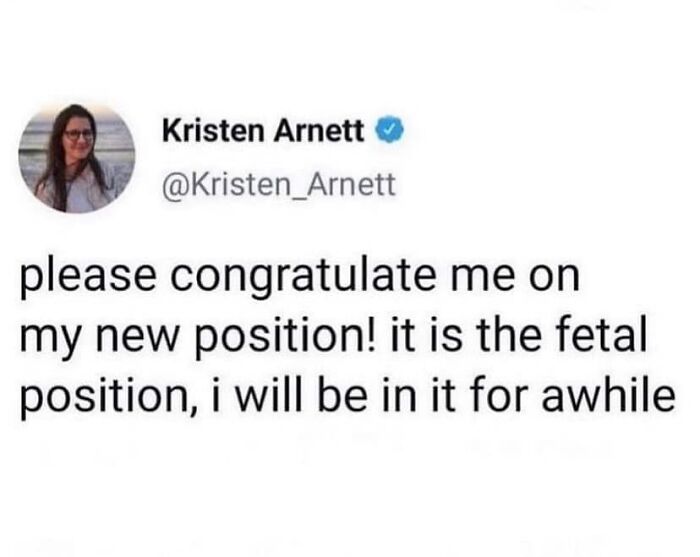Screen dimensions: 700x557
Task: Click the blue verified checkmark badge
Action: coord(387,132)
